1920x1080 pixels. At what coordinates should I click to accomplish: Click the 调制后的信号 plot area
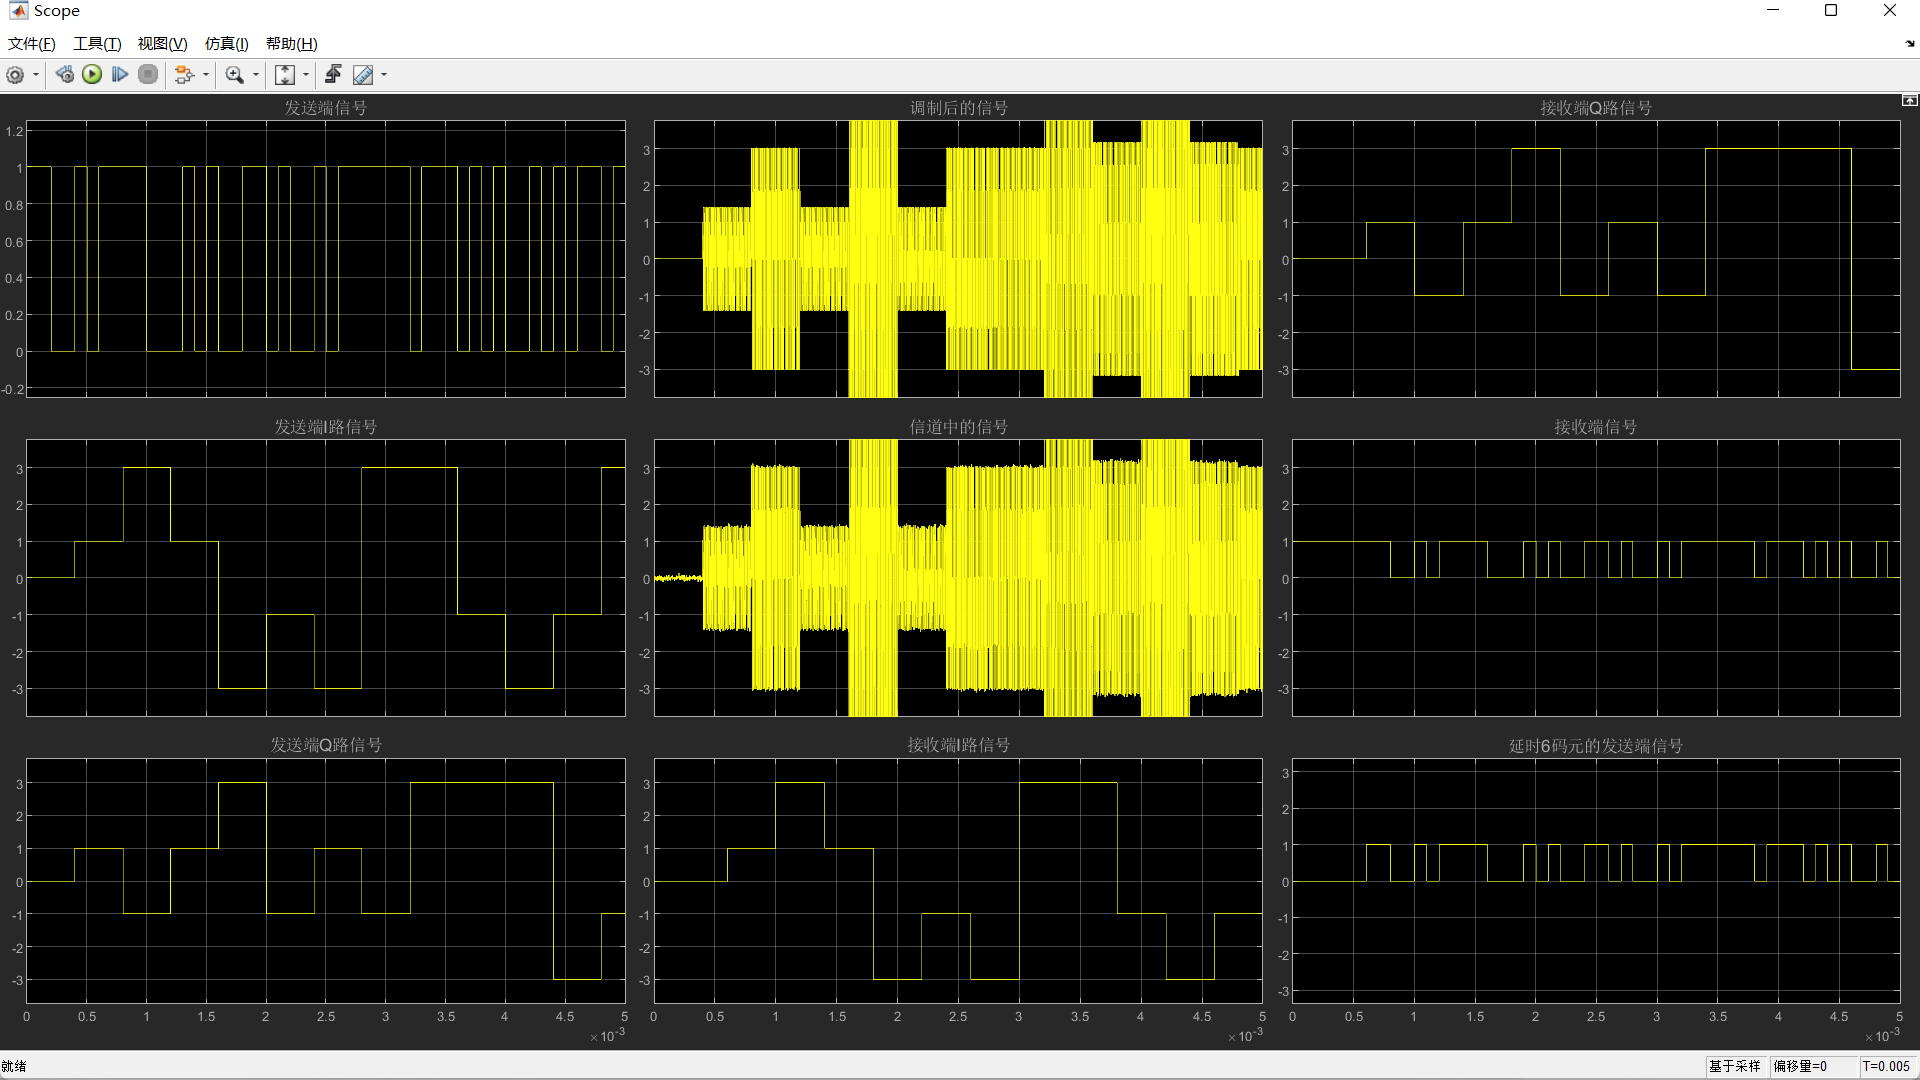coord(958,259)
